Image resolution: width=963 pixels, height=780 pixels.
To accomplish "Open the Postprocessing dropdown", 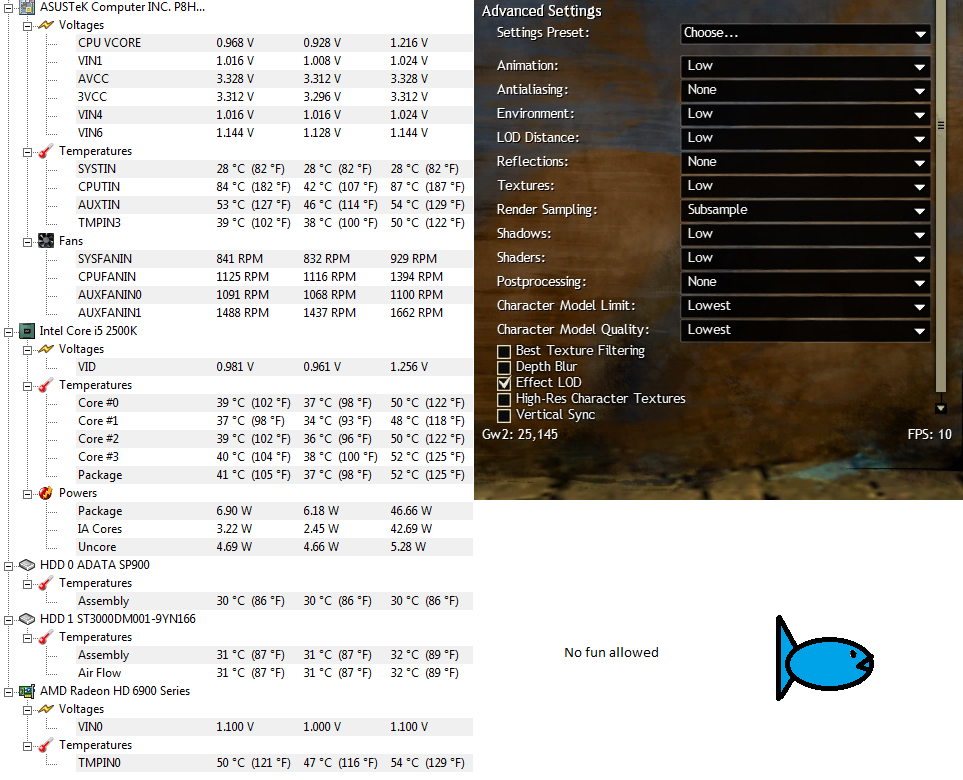I will [x=805, y=281].
